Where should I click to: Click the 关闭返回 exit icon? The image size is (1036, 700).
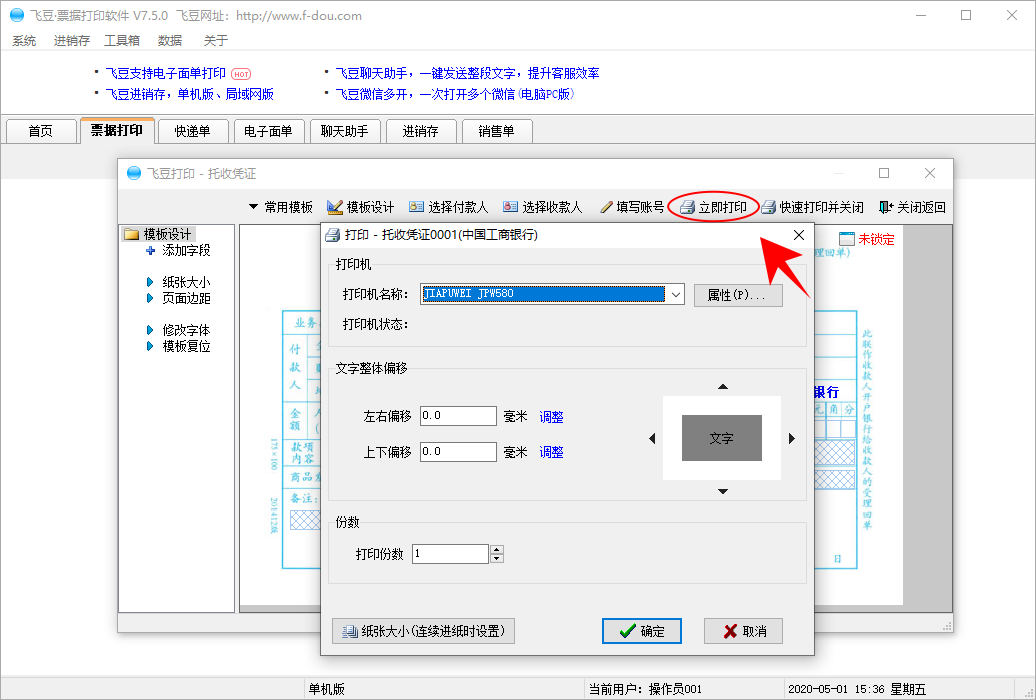click(885, 207)
